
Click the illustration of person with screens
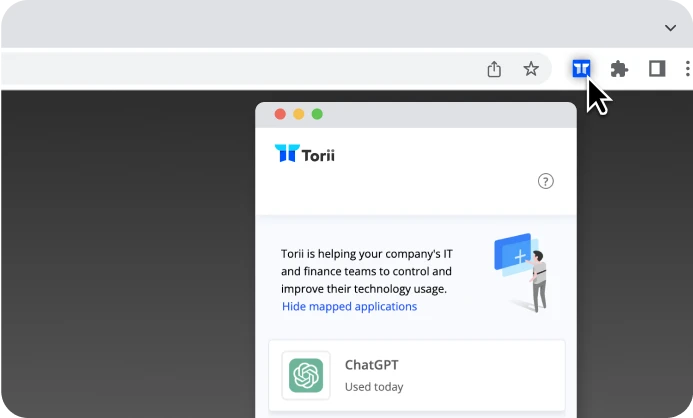point(522,273)
